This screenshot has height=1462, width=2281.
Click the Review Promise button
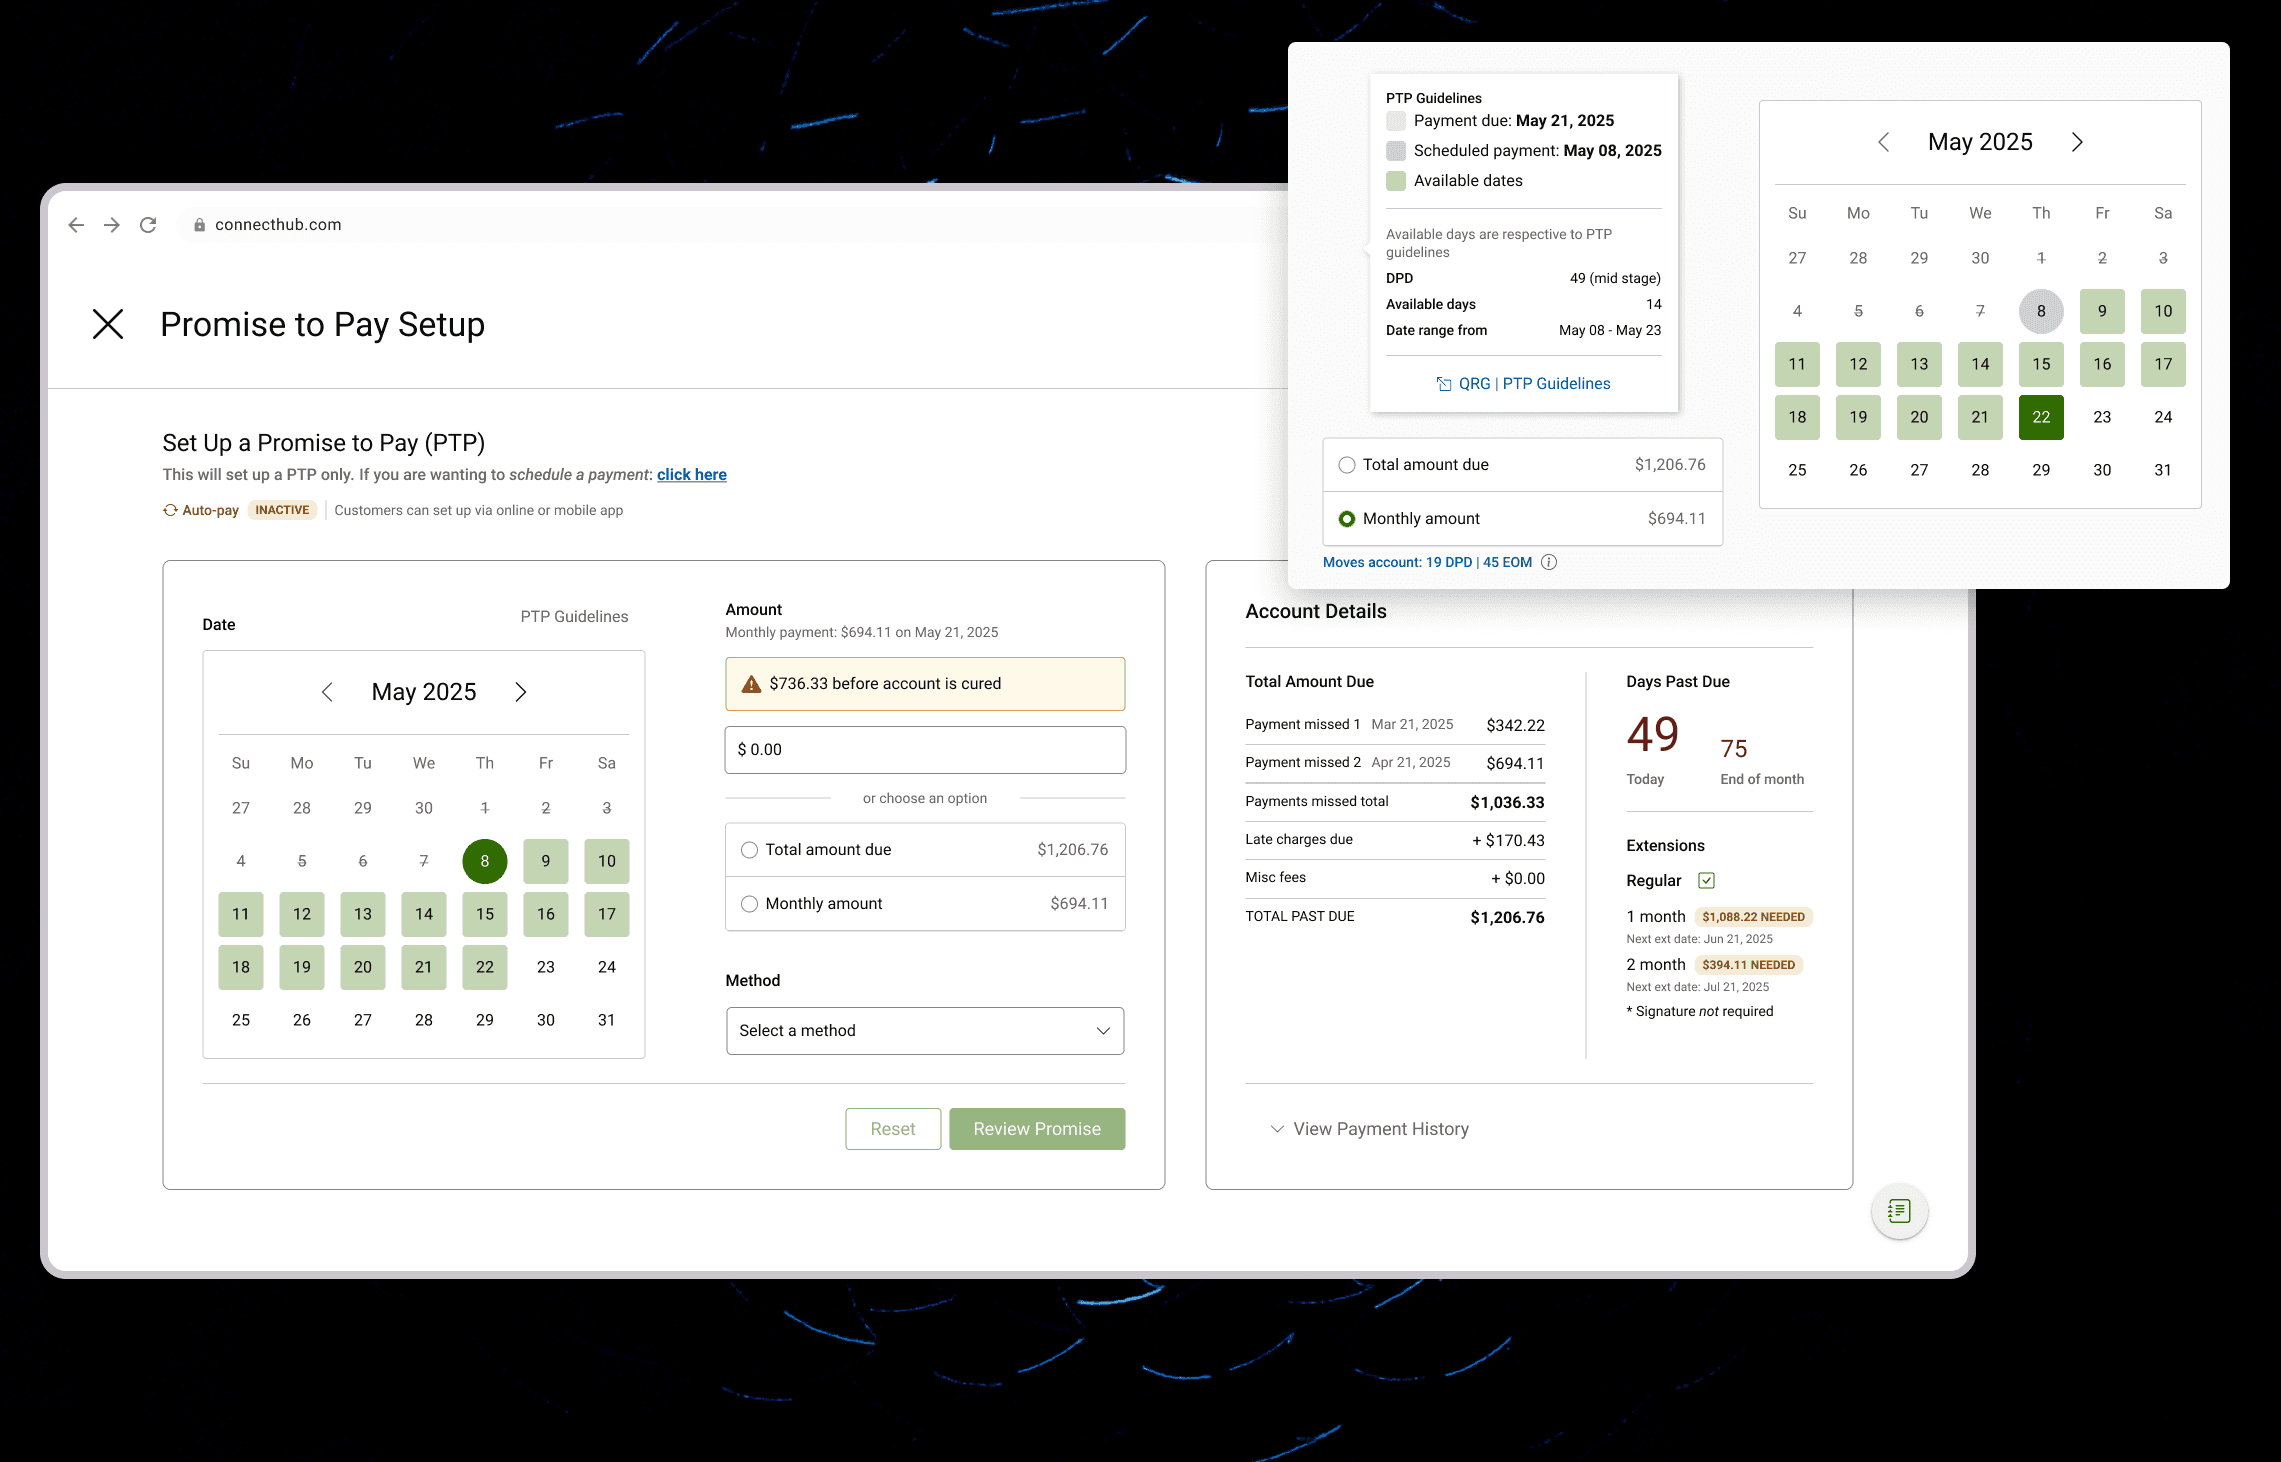coord(1036,1129)
